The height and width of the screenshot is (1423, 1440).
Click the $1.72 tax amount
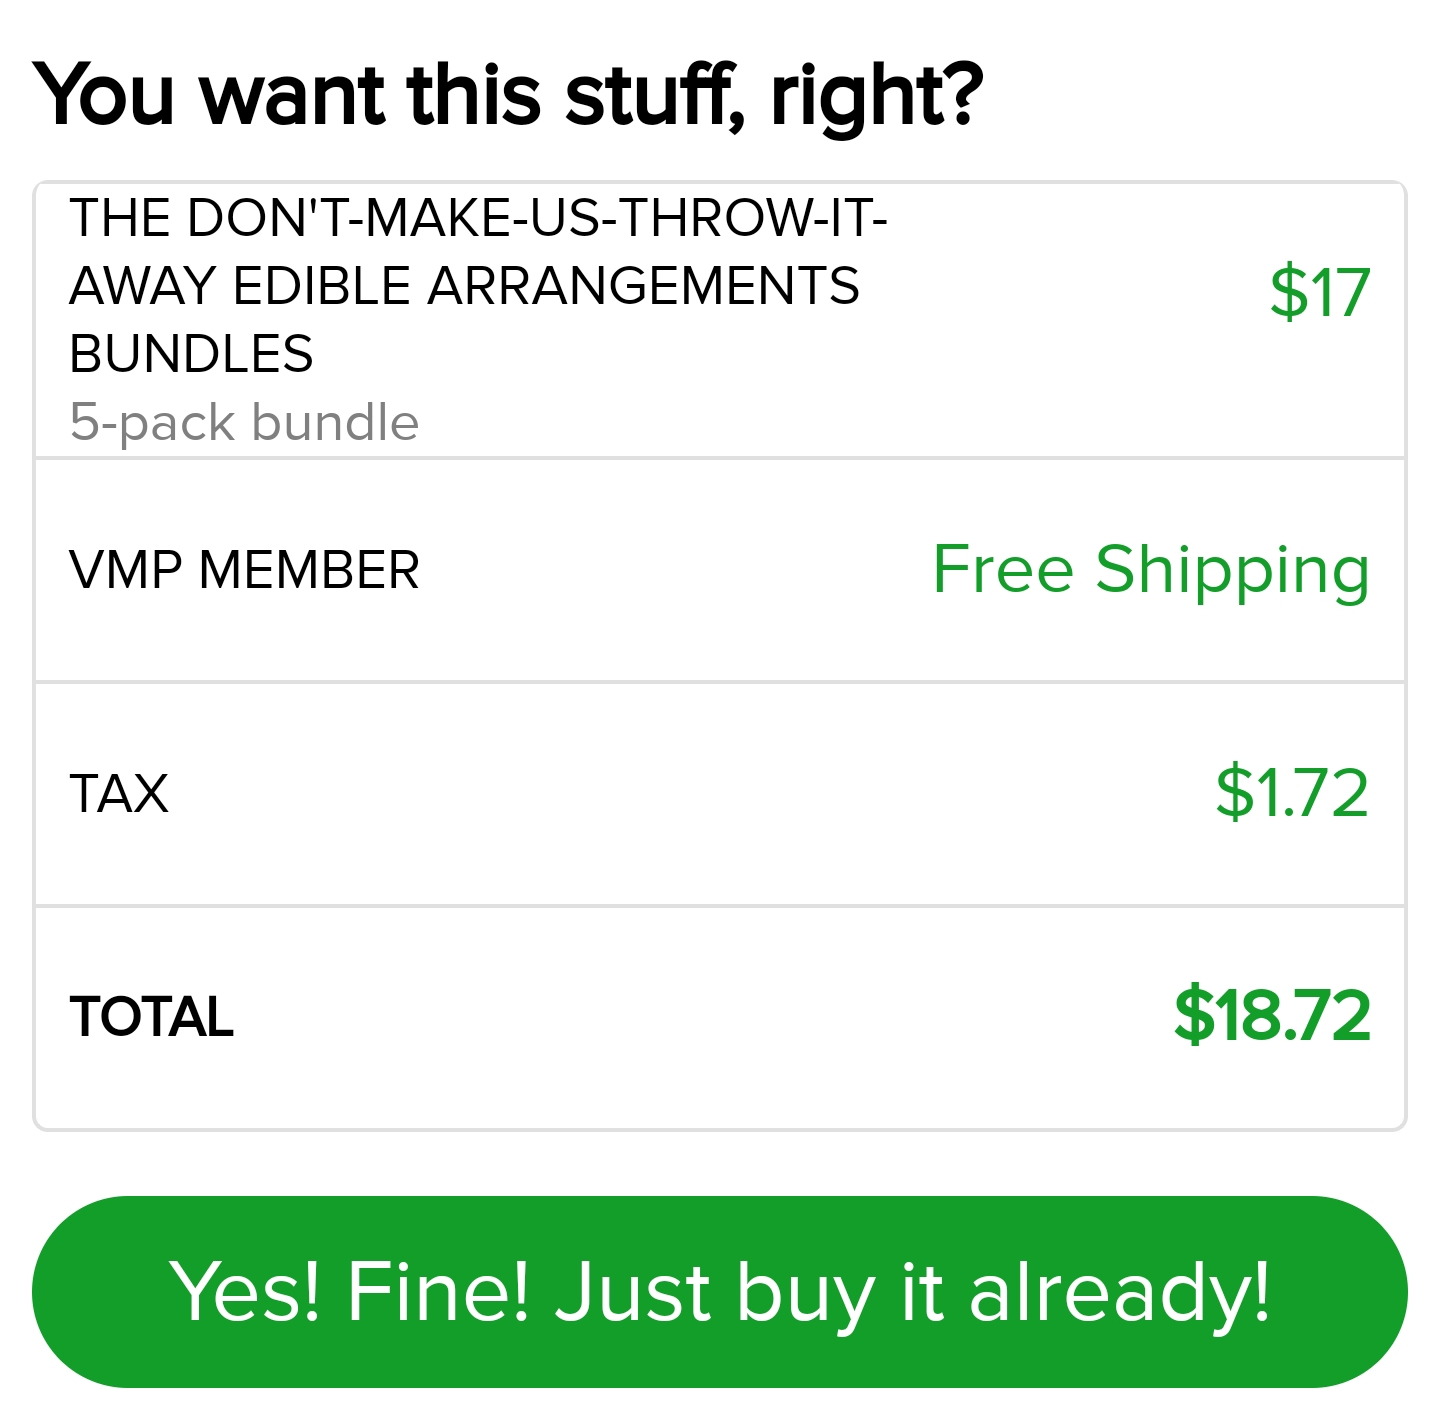(x=1291, y=792)
